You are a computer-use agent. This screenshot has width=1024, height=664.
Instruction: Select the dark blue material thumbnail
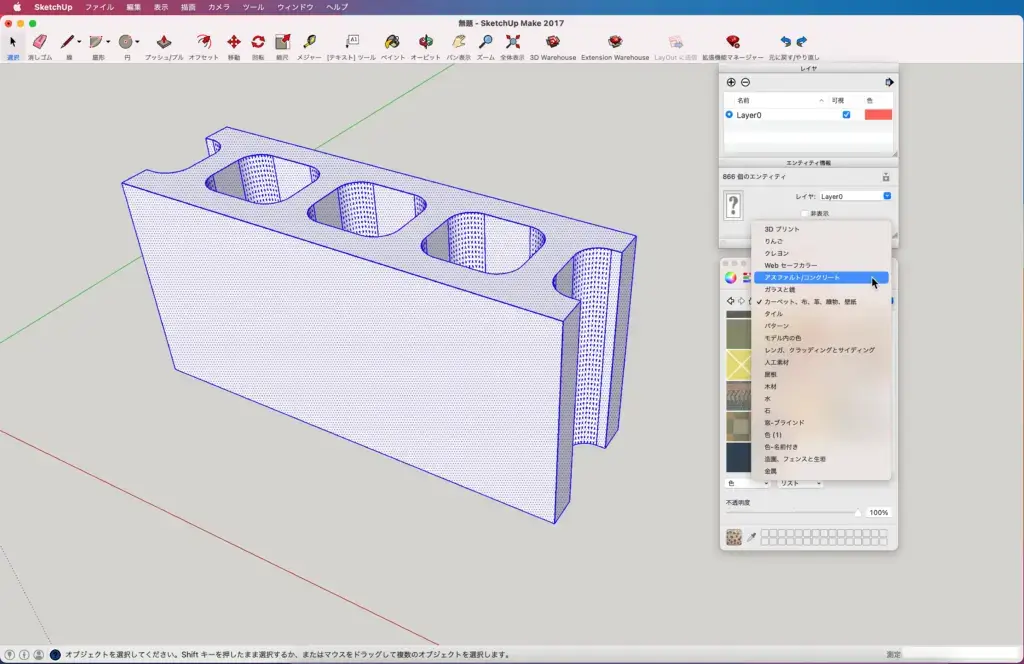739,457
